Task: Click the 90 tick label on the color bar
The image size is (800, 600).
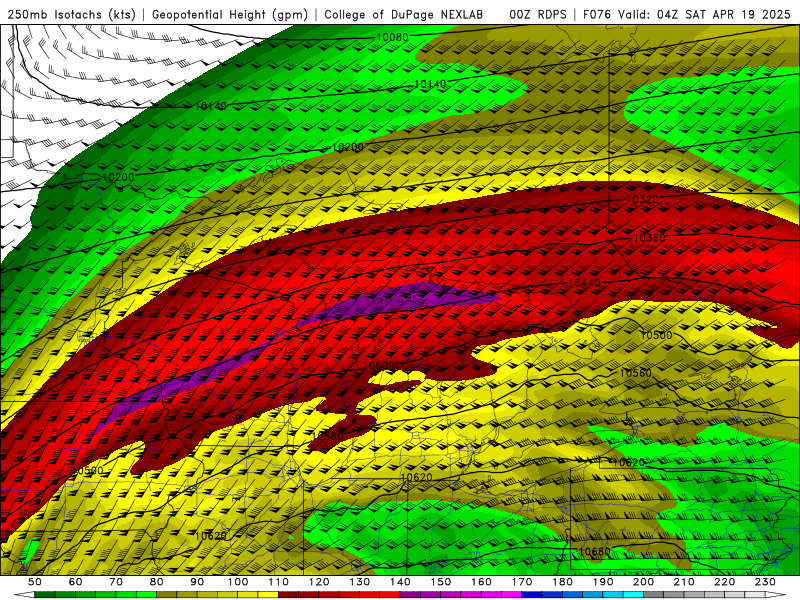Action: click(x=197, y=582)
